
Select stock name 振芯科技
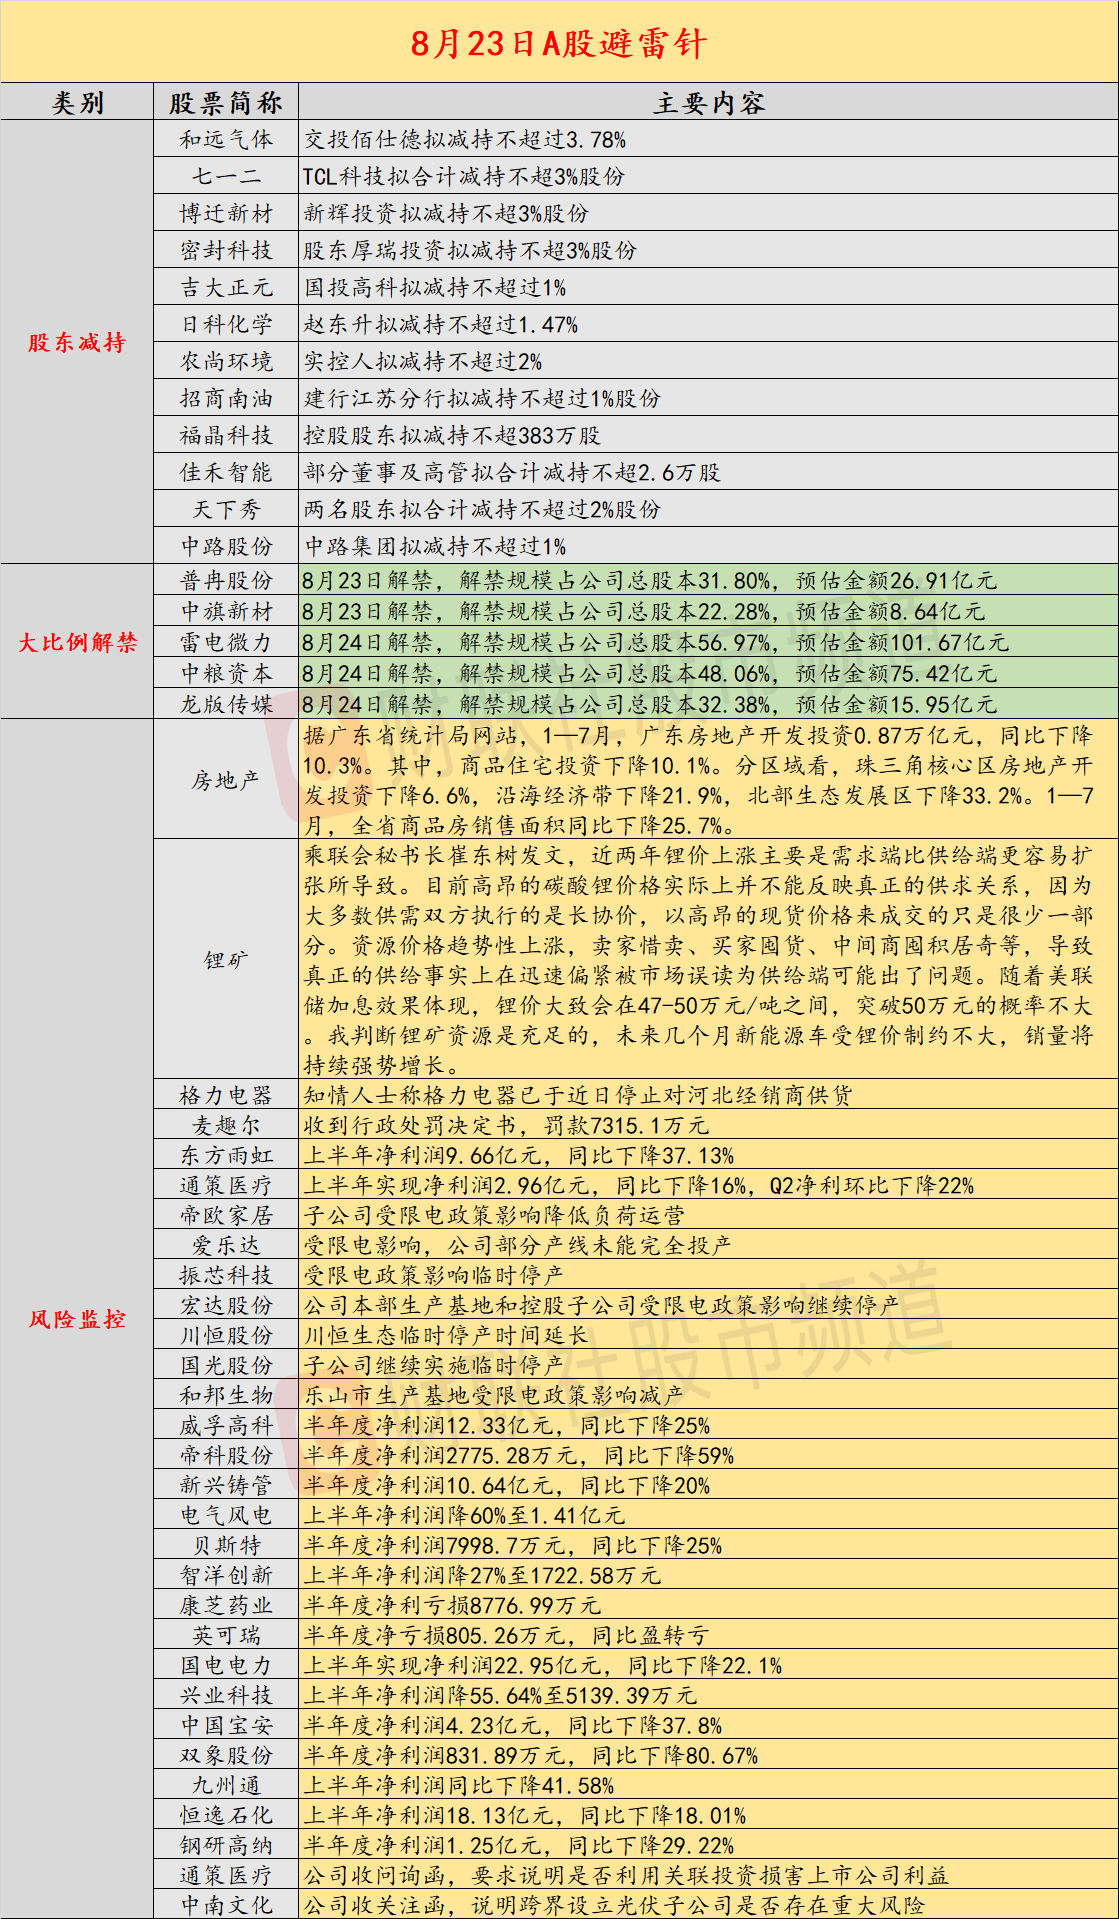tap(226, 1276)
